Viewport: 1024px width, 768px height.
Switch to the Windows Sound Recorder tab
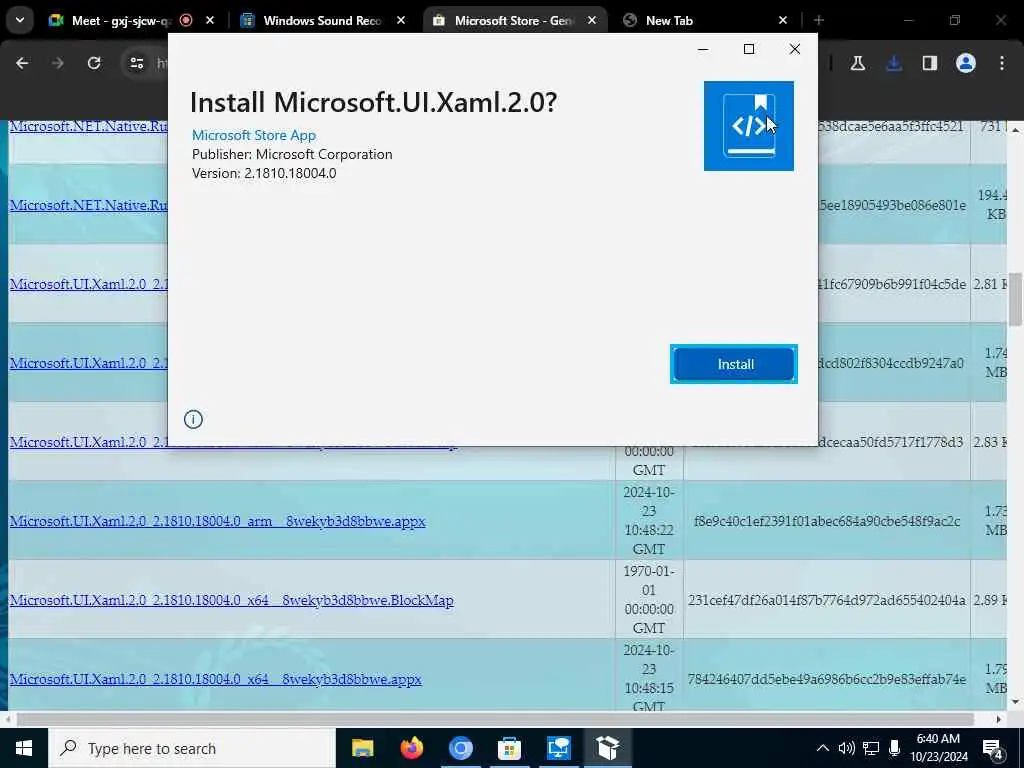click(322, 20)
